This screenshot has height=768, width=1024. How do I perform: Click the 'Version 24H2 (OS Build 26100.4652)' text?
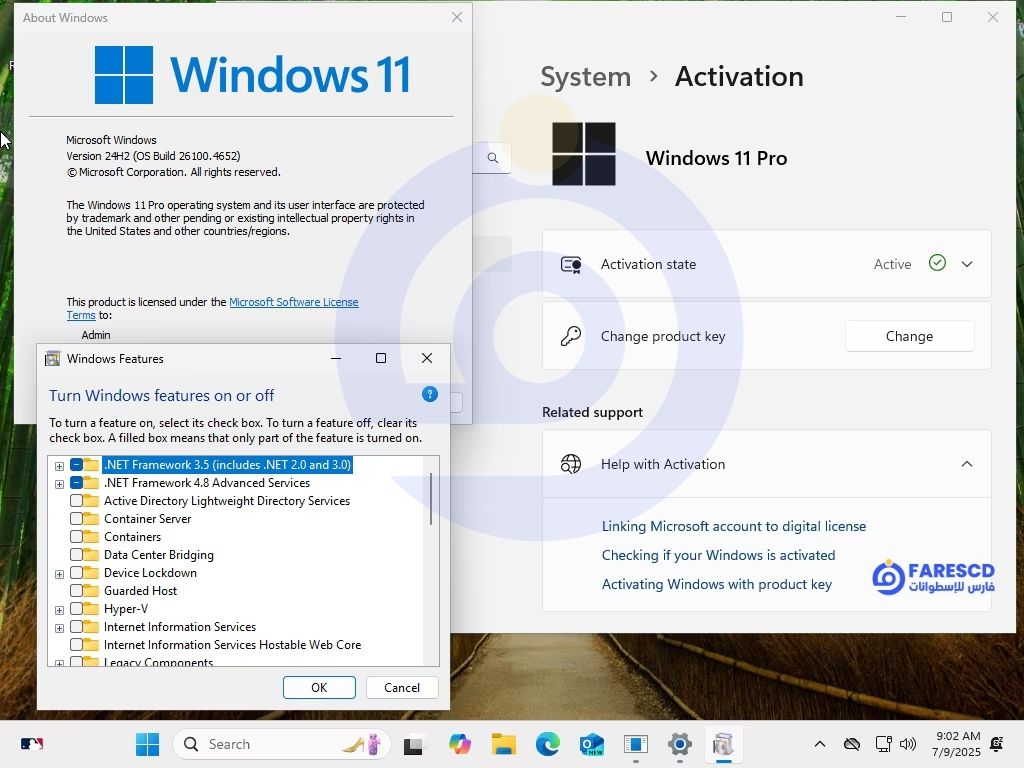tap(153, 156)
